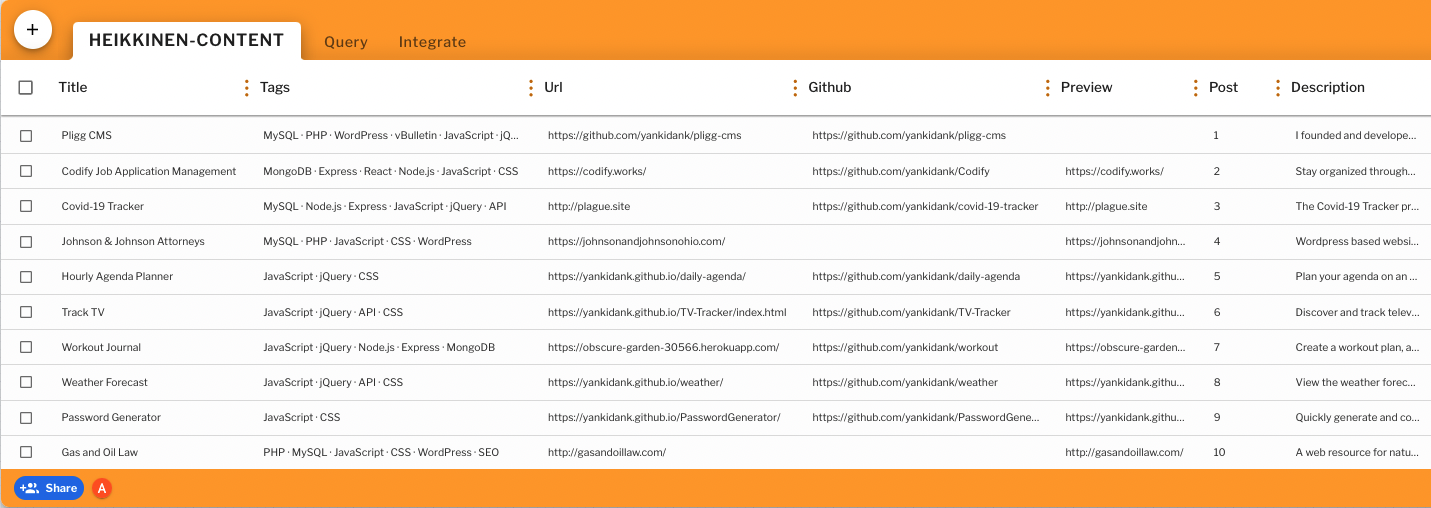Open Title column options menu dots
The height and width of the screenshot is (508, 1431).
(247, 88)
